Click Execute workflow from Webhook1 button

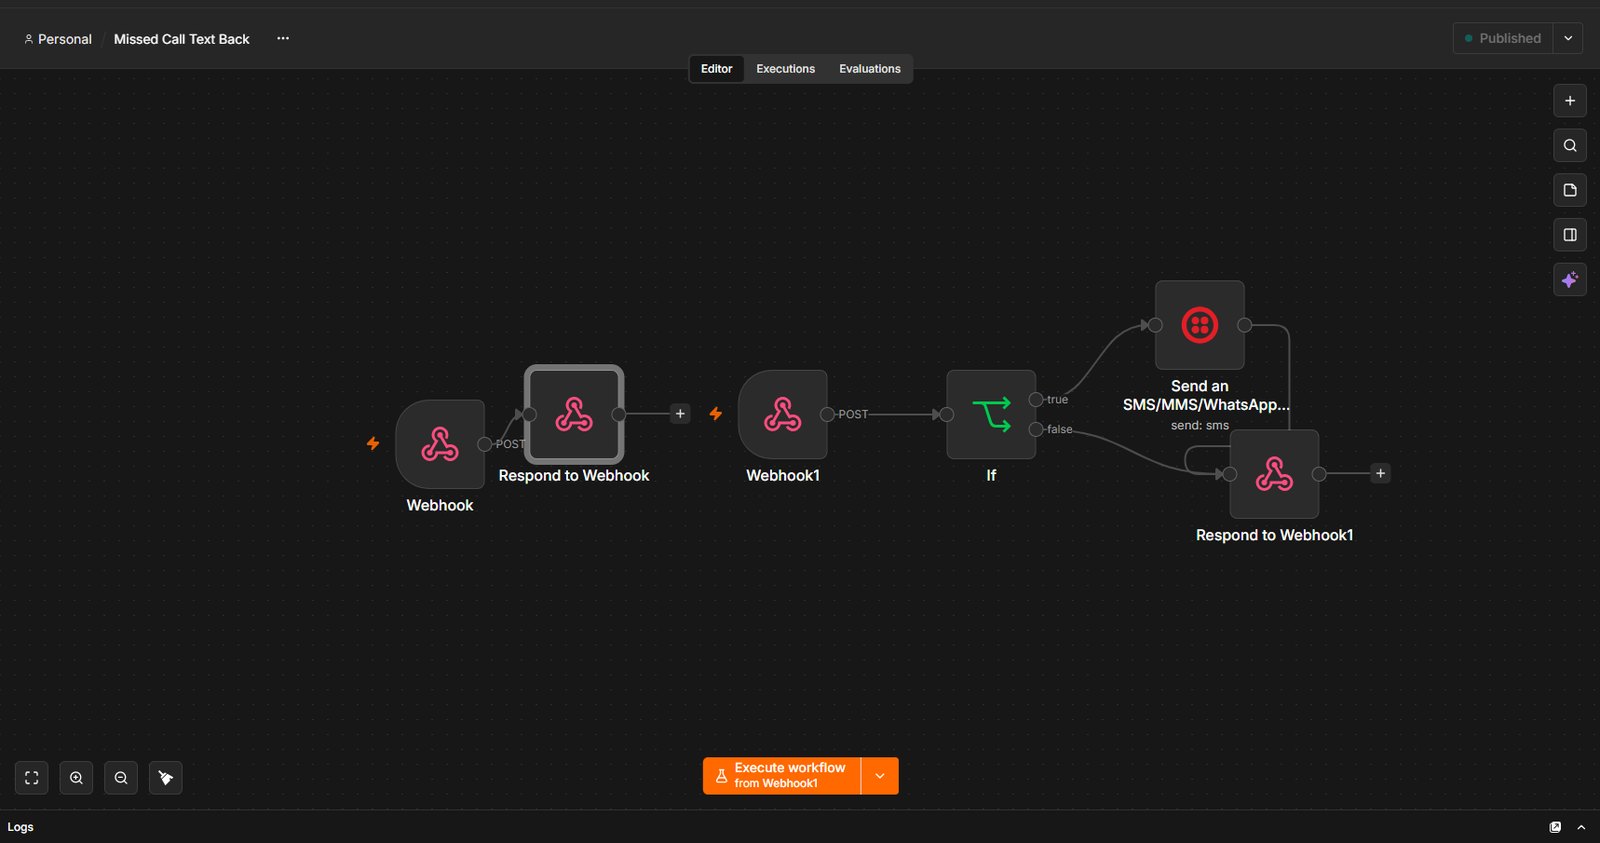[x=782, y=776]
